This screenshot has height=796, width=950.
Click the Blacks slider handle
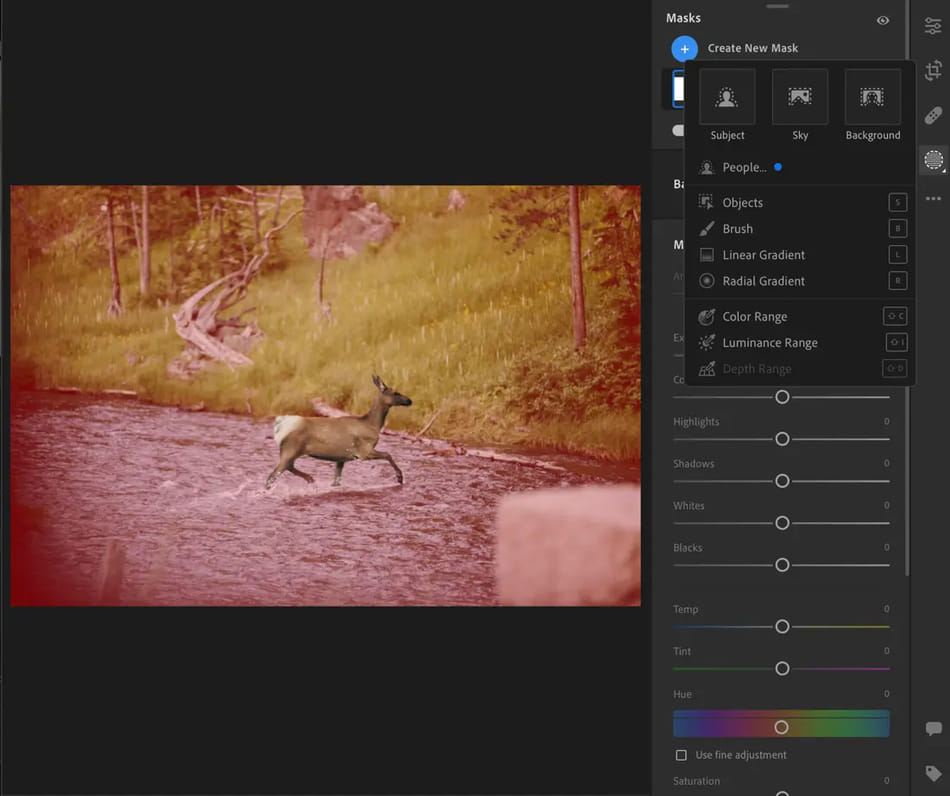coord(782,565)
